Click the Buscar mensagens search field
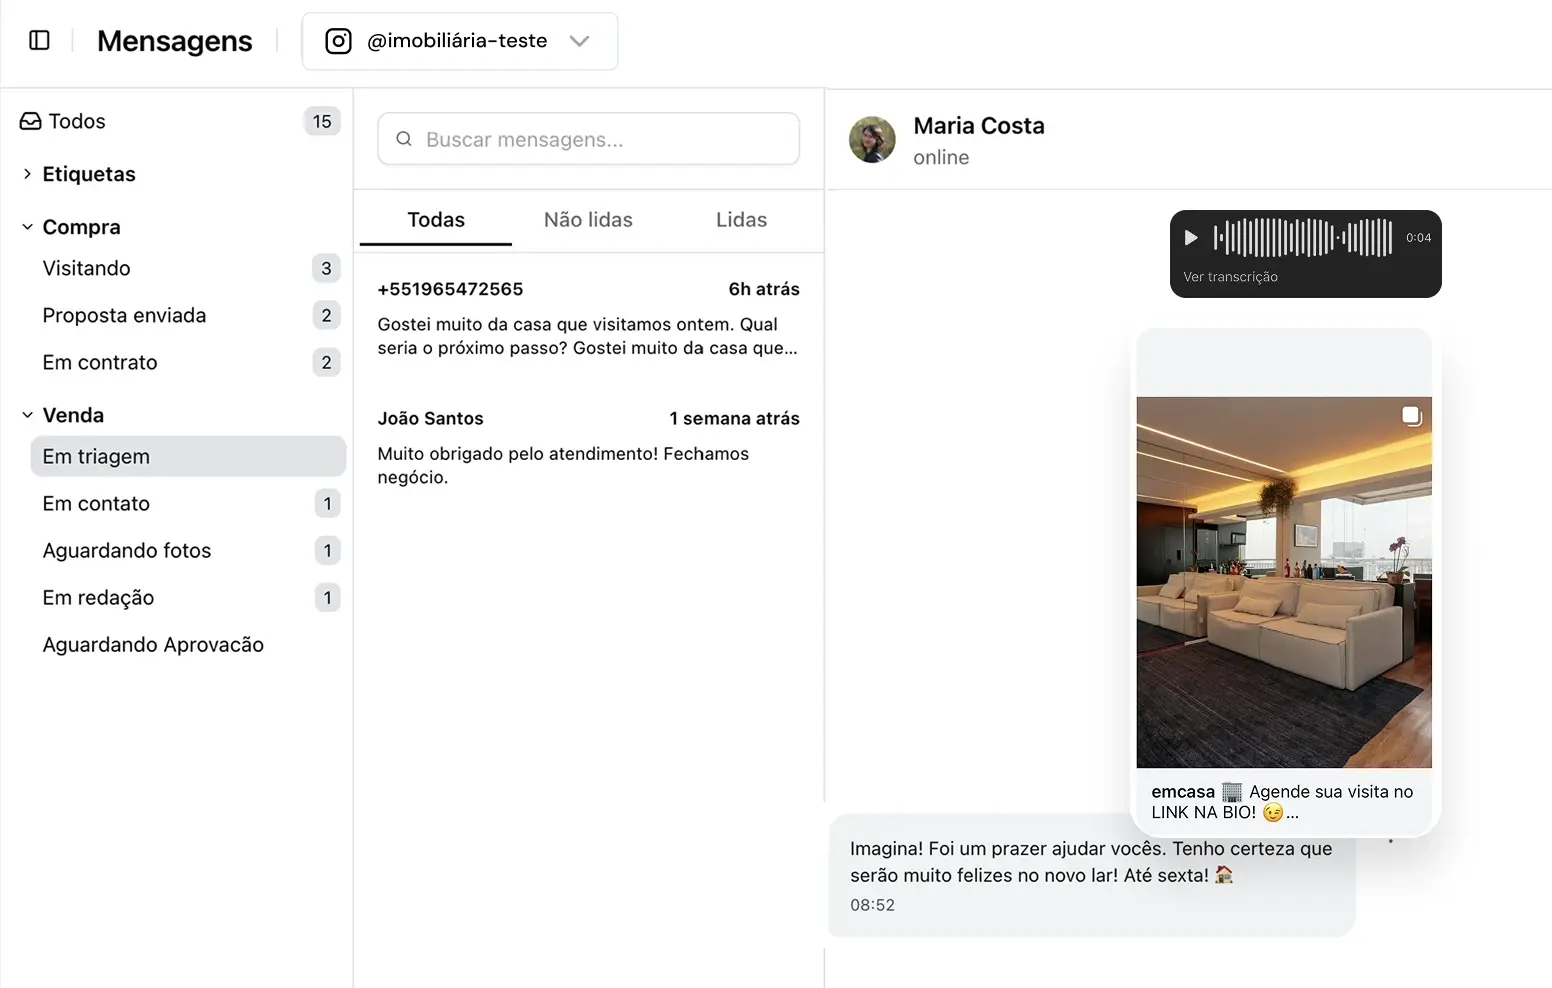The image size is (1552, 988). click(588, 139)
